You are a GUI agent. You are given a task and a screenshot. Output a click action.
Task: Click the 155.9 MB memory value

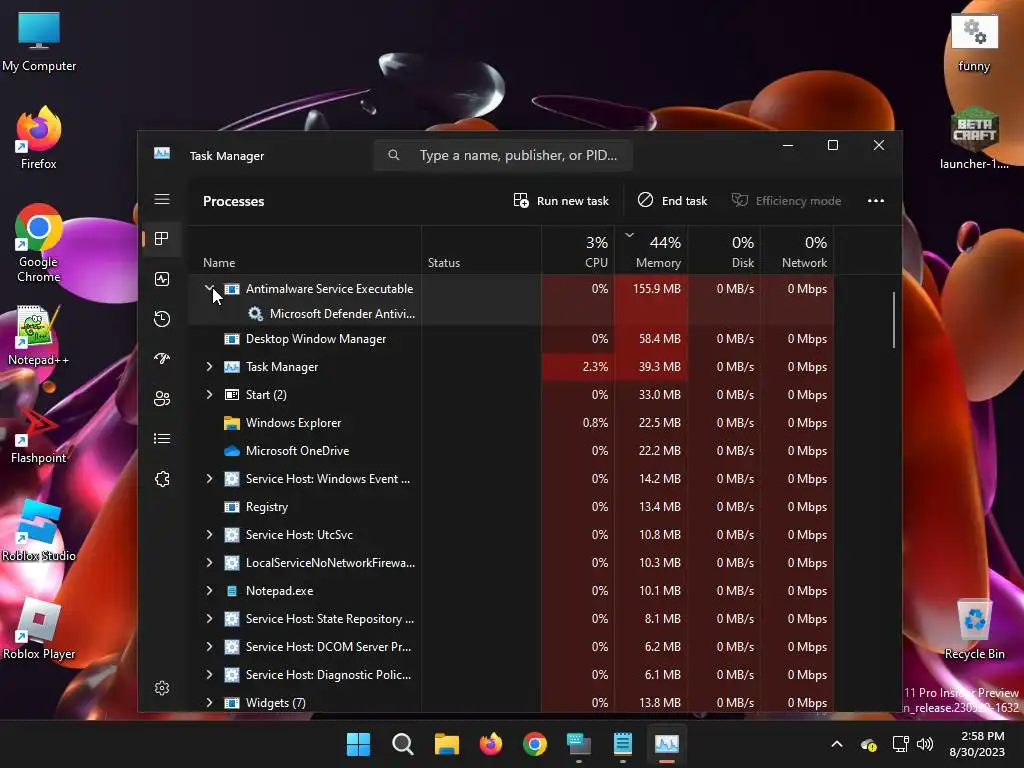656,289
